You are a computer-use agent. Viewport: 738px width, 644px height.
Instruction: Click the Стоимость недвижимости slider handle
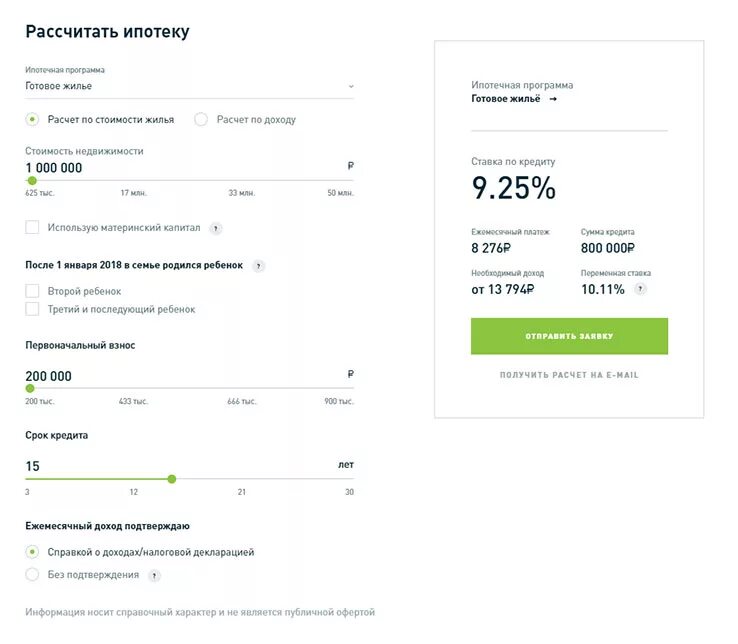coord(32,181)
